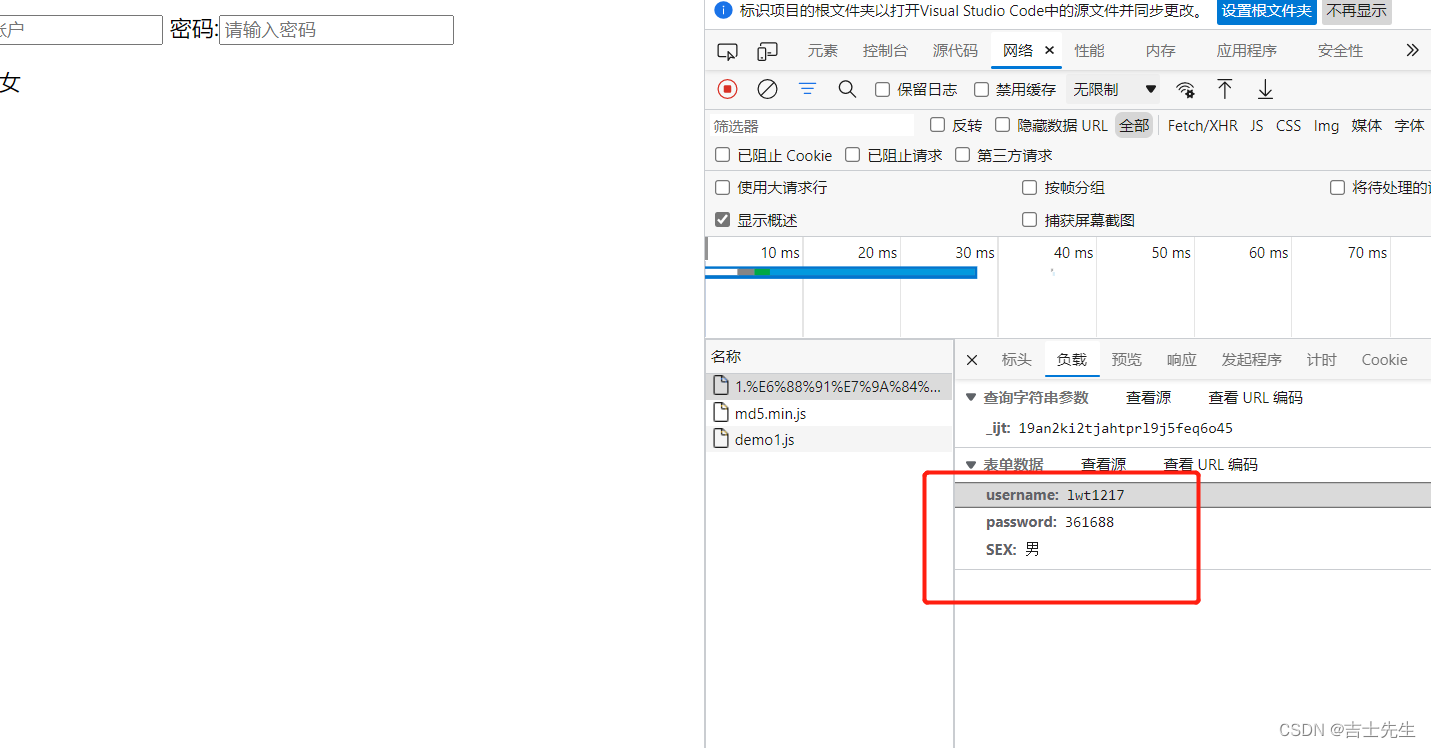Image resolution: width=1431 pixels, height=748 pixels.
Task: Open network conditions wifi icon
Action: 1185,89
